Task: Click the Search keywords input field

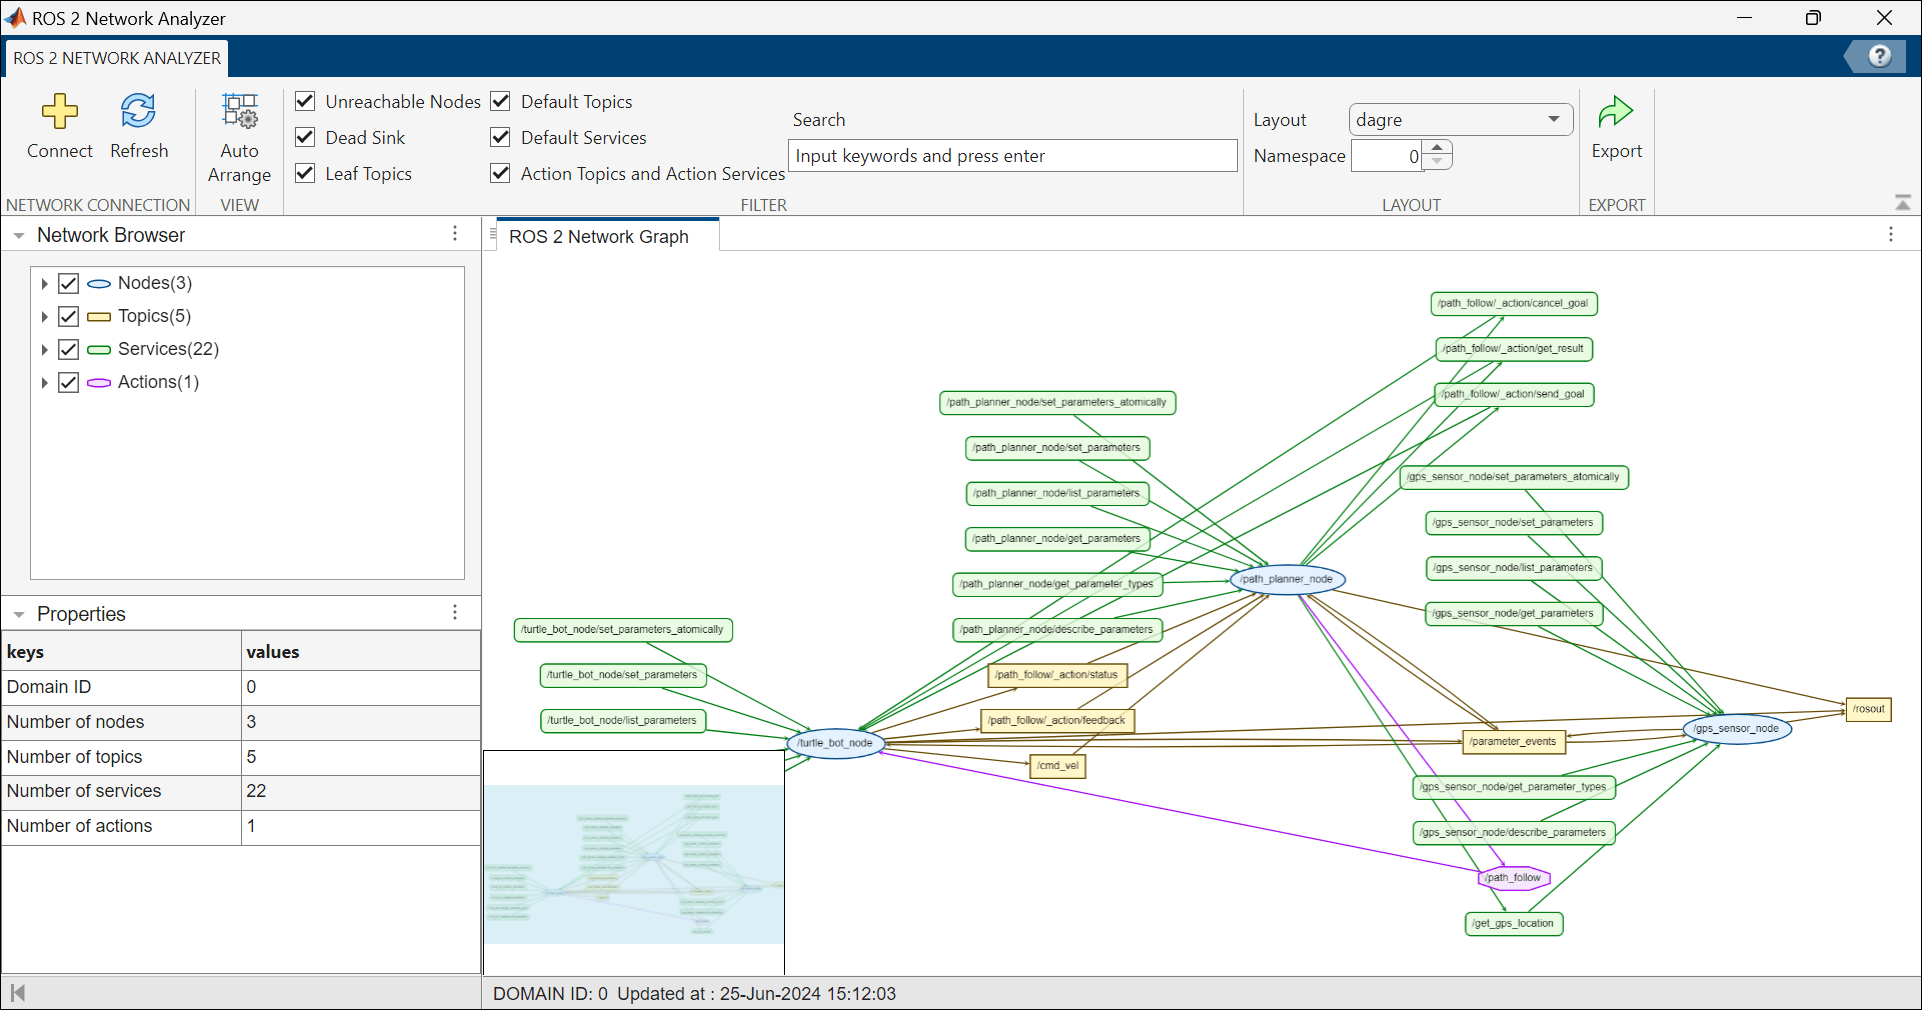Action: (x=1013, y=156)
